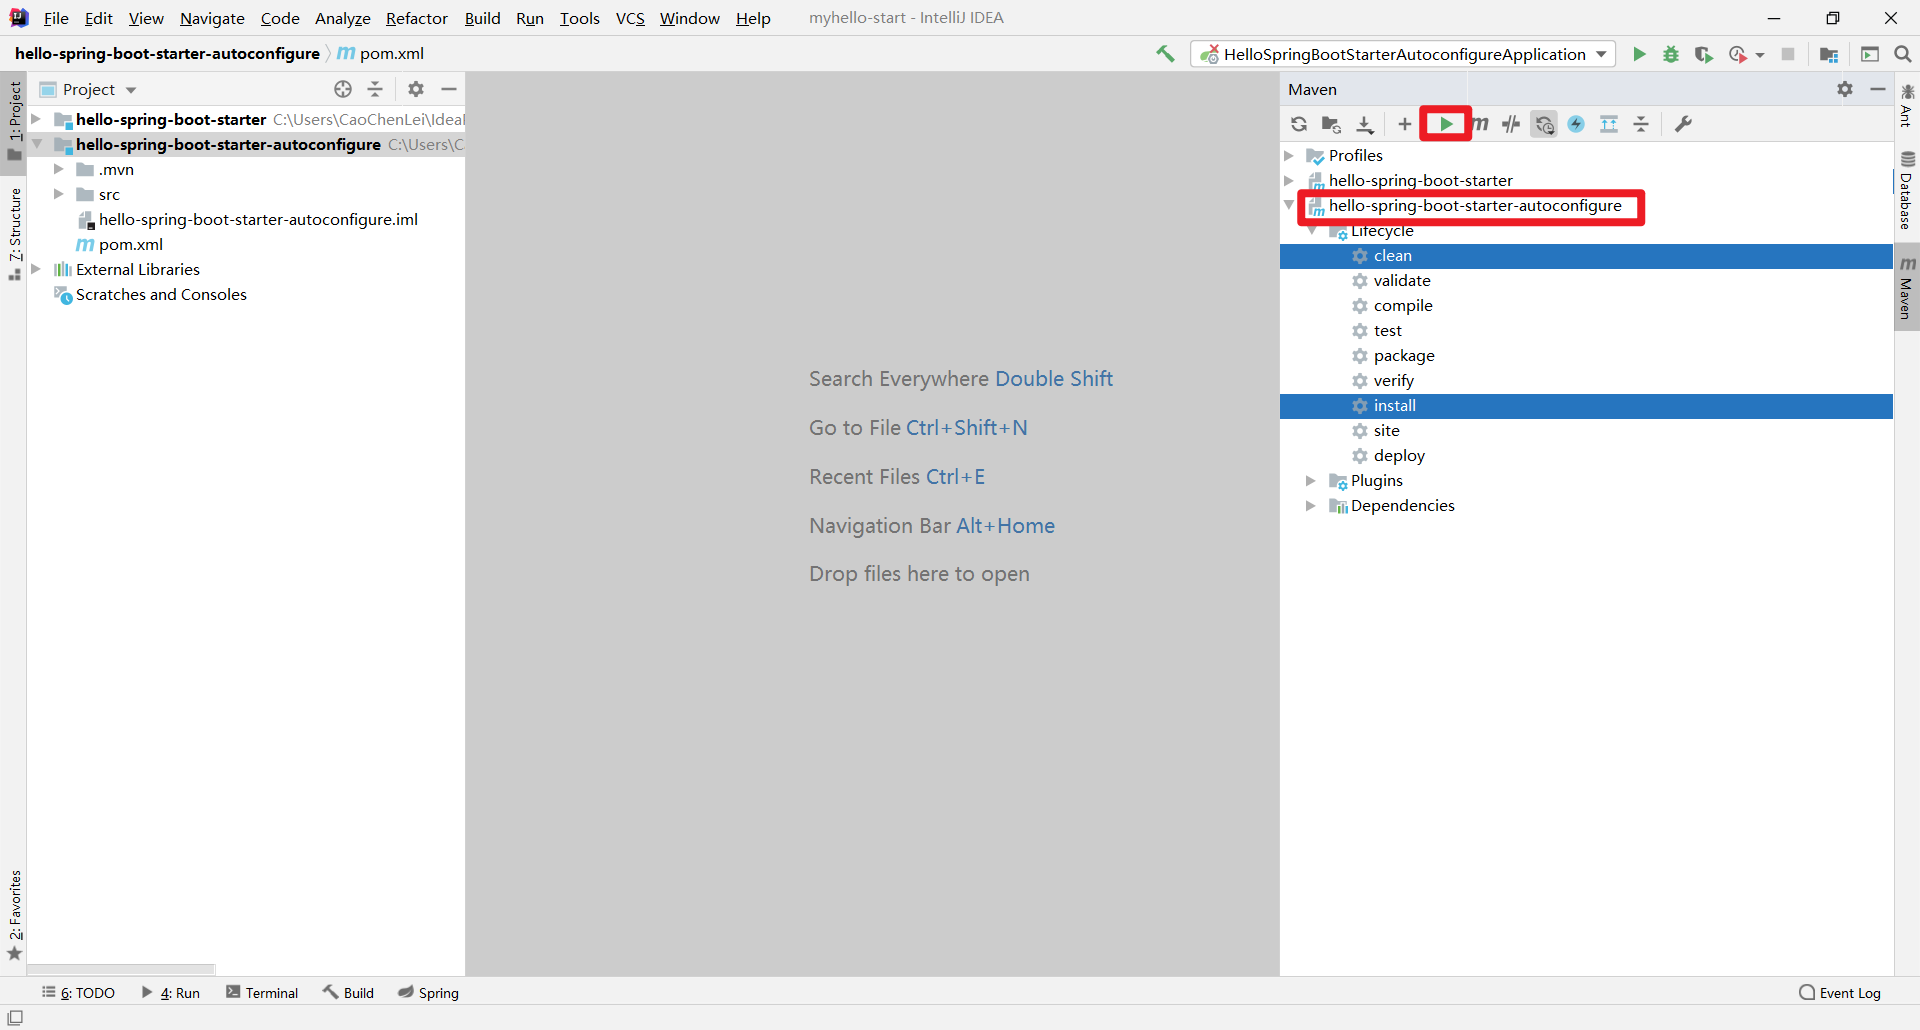The image size is (1920, 1030).
Task: Hide the Maven tool window minus icon
Action: click(x=1878, y=89)
